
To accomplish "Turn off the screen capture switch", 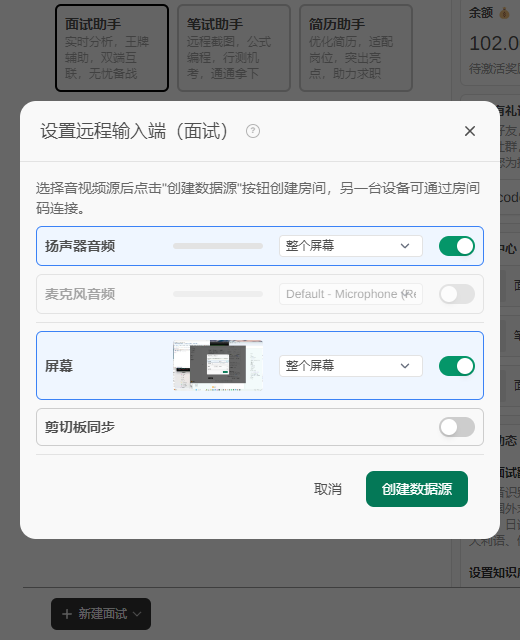I will click(x=457, y=366).
